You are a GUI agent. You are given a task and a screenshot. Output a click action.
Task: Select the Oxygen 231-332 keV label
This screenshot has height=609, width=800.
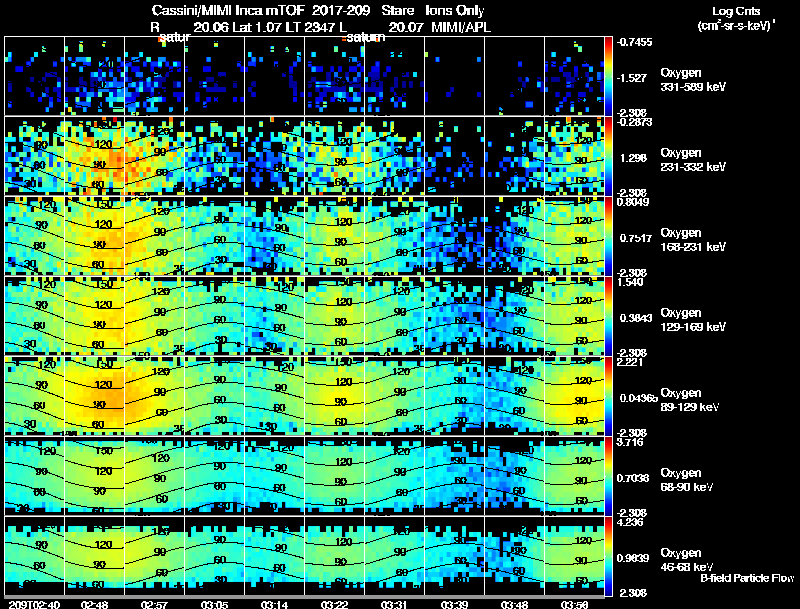pos(693,160)
